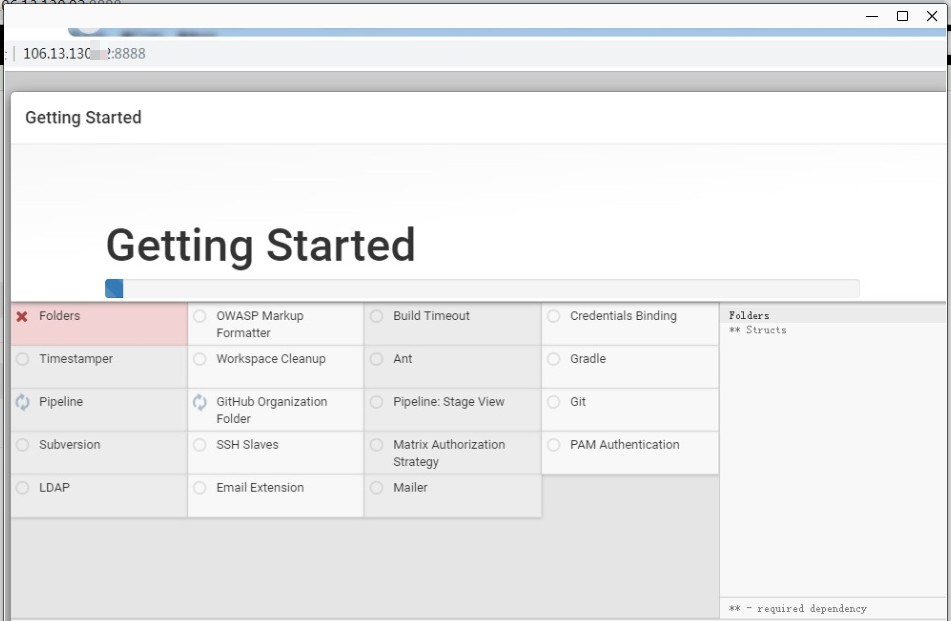Viewport: 951px width, 621px height.
Task: Click the circle beside Matrix Authorization Strategy
Action: tap(377, 445)
